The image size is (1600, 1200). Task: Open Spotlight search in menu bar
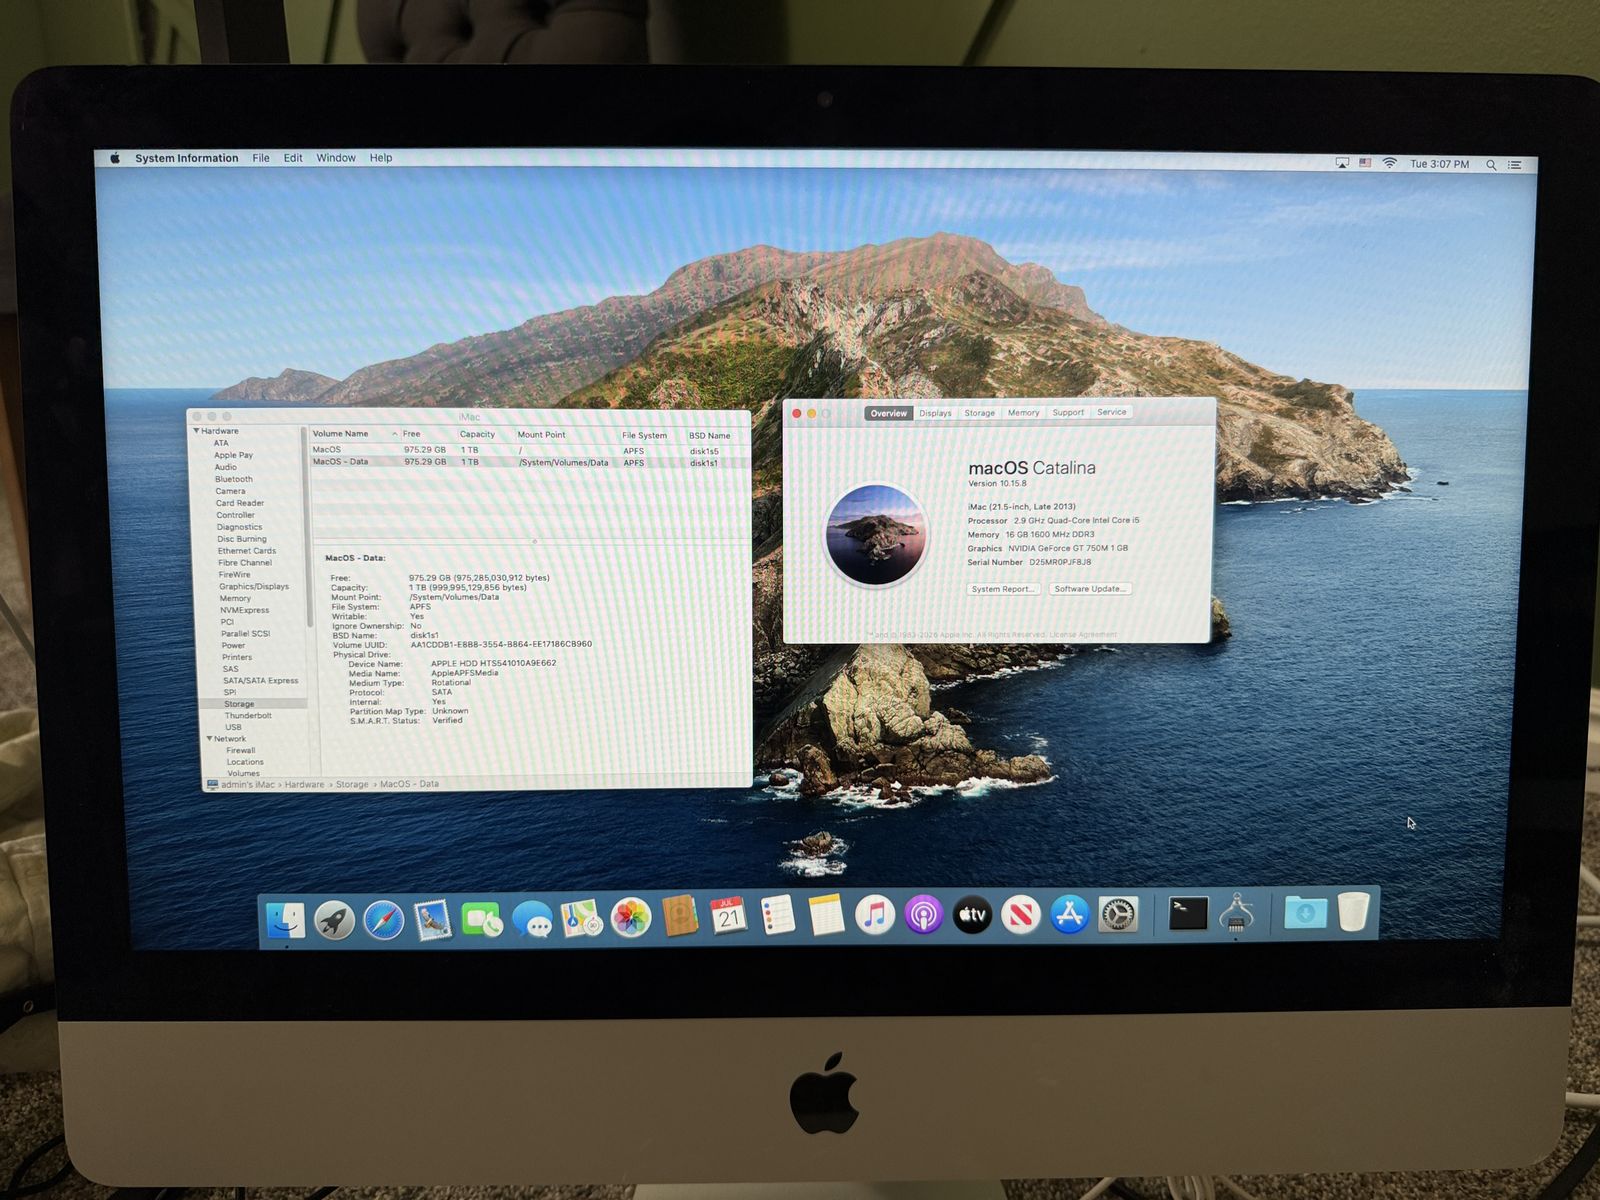[x=1491, y=165]
